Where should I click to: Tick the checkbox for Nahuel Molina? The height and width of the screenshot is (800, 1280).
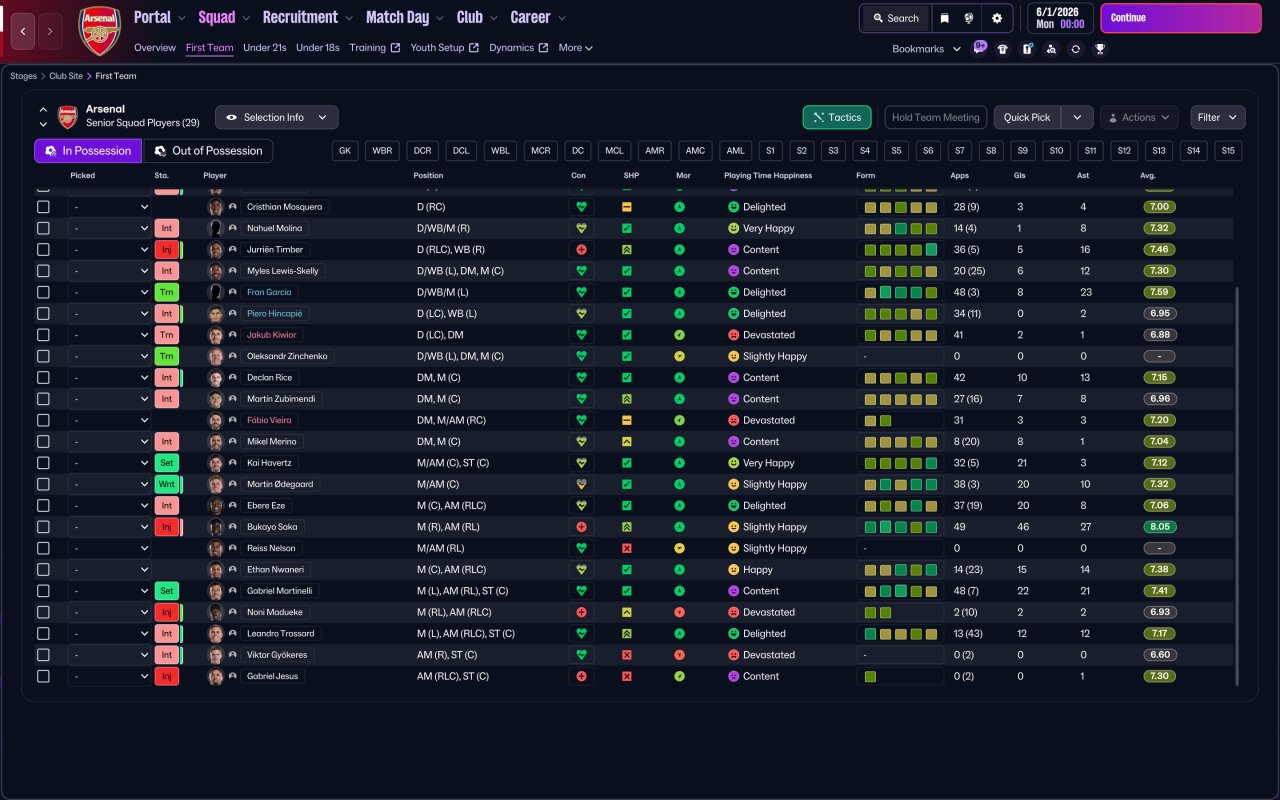43,228
